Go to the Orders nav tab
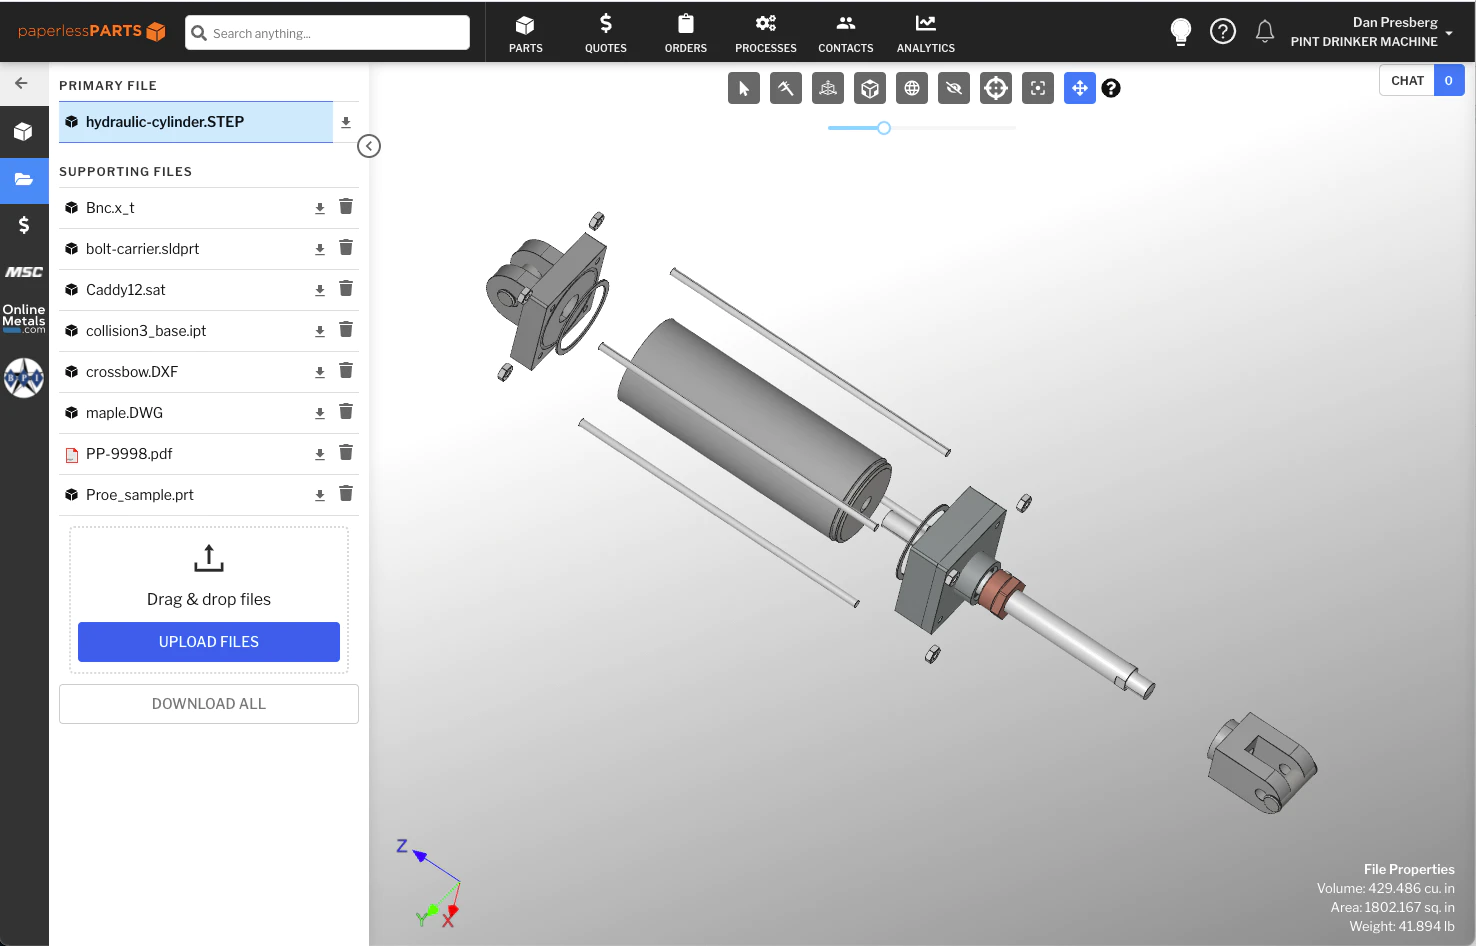The image size is (1476, 946). click(x=686, y=33)
